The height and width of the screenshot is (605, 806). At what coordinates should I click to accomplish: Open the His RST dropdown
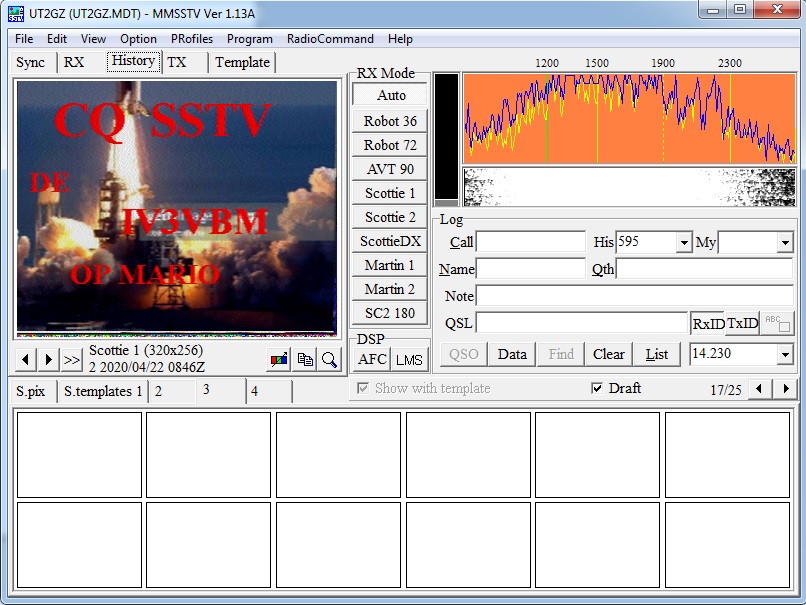[684, 242]
